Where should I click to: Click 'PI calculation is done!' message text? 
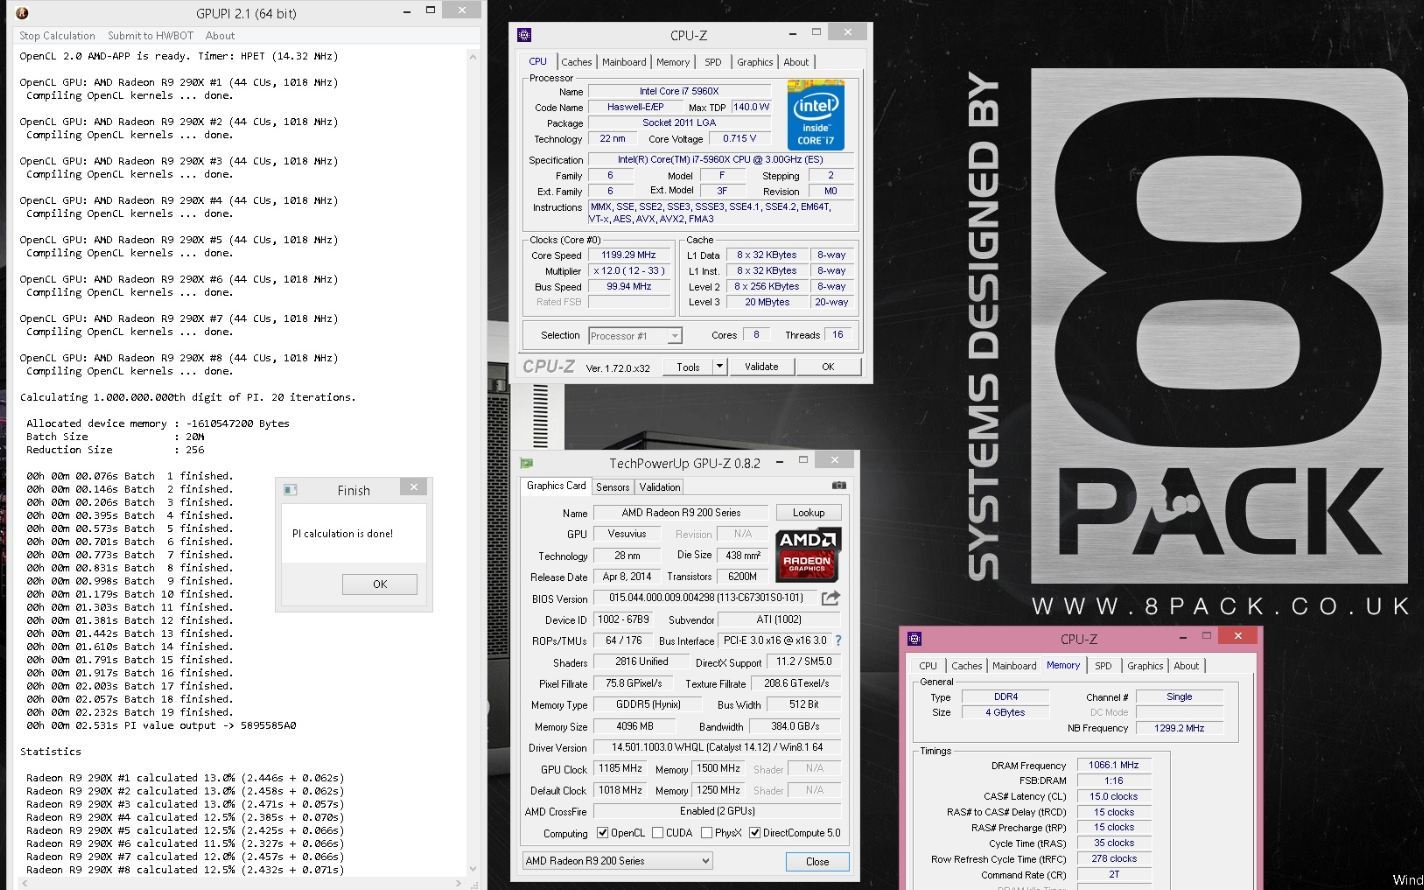tap(343, 534)
